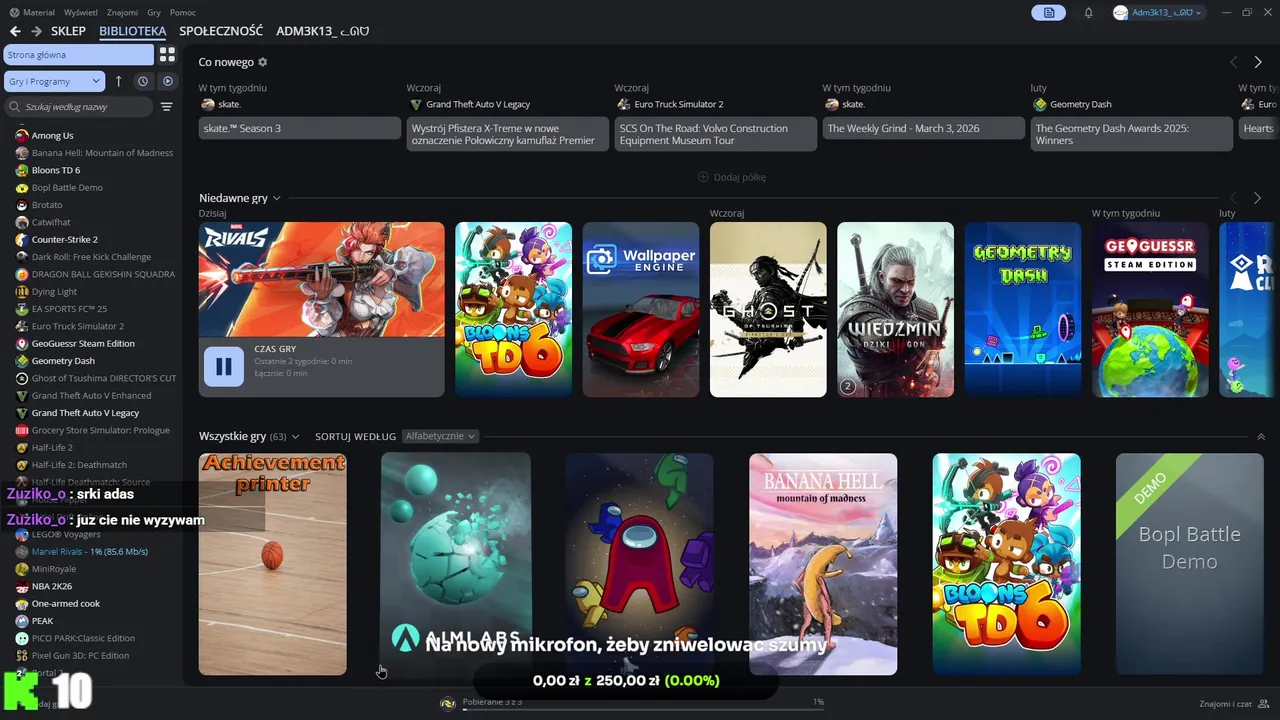Select Among Us in the game list
This screenshot has width=1280, height=720.
pos(52,135)
